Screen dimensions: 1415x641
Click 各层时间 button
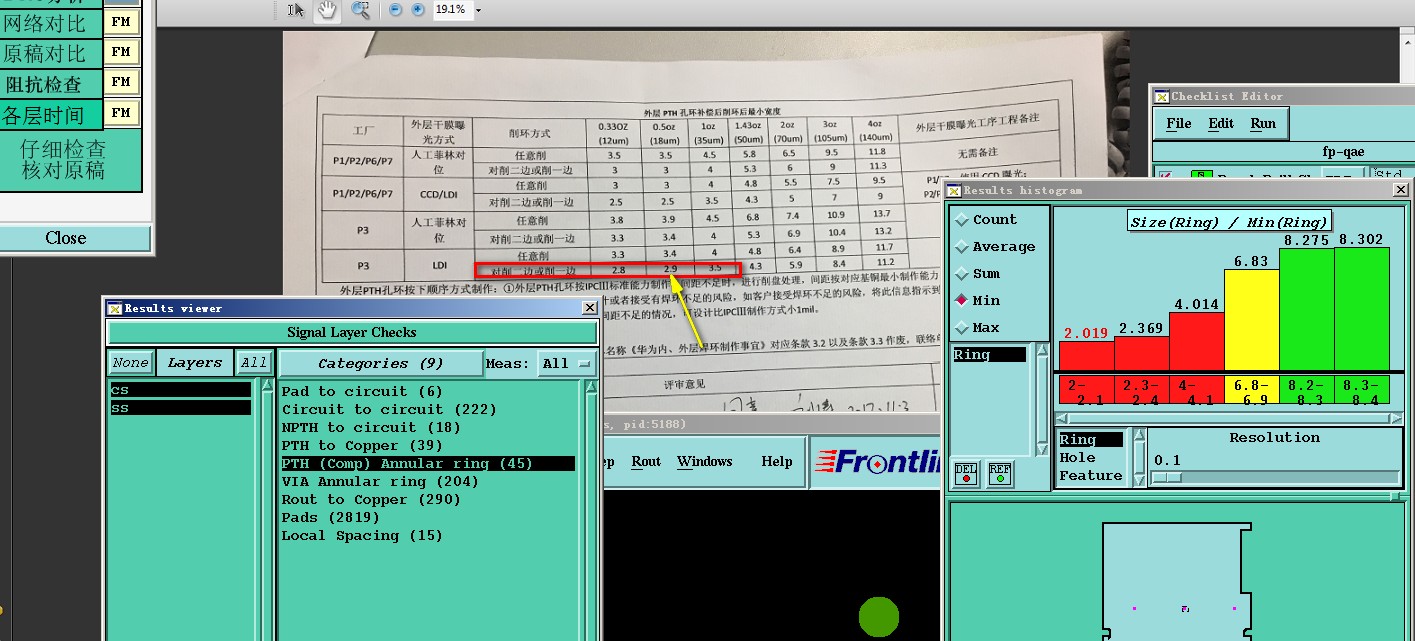[x=51, y=114]
